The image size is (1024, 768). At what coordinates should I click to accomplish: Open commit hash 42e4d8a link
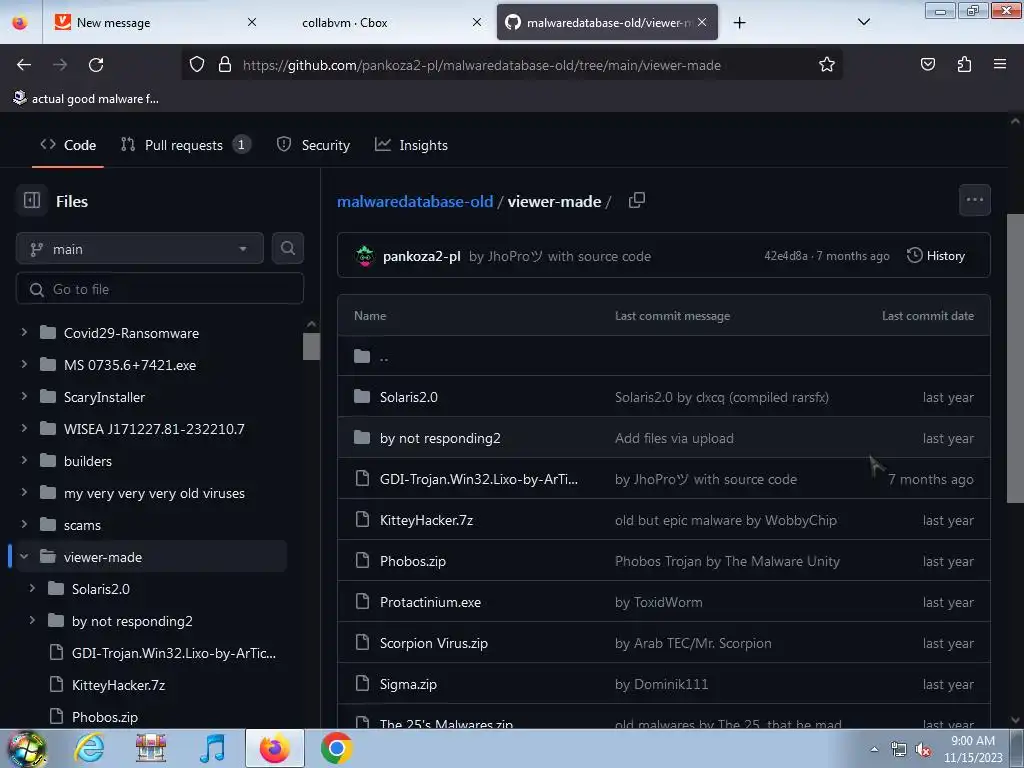[786, 256]
